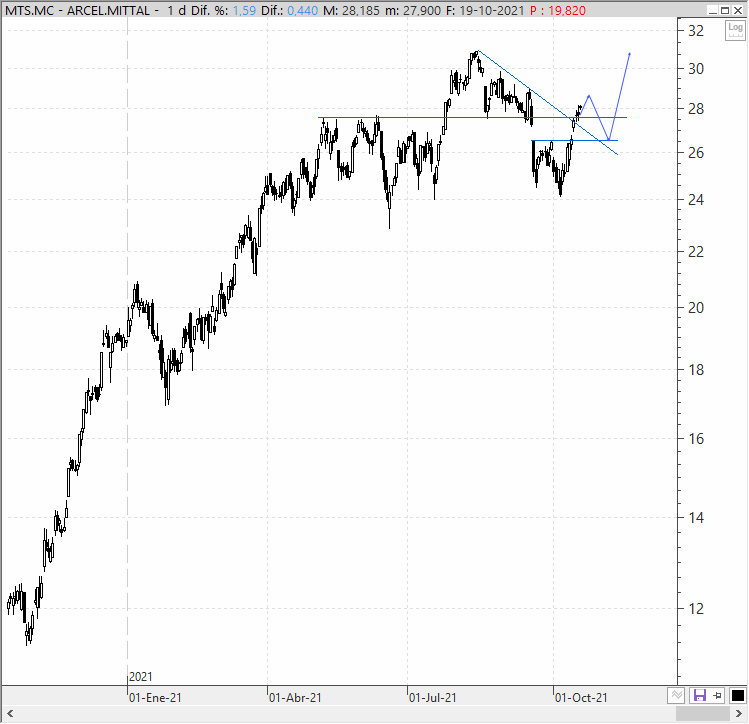This screenshot has height=724, width=749.
Task: Click the 2021 year marker label
Action: [x=141, y=677]
